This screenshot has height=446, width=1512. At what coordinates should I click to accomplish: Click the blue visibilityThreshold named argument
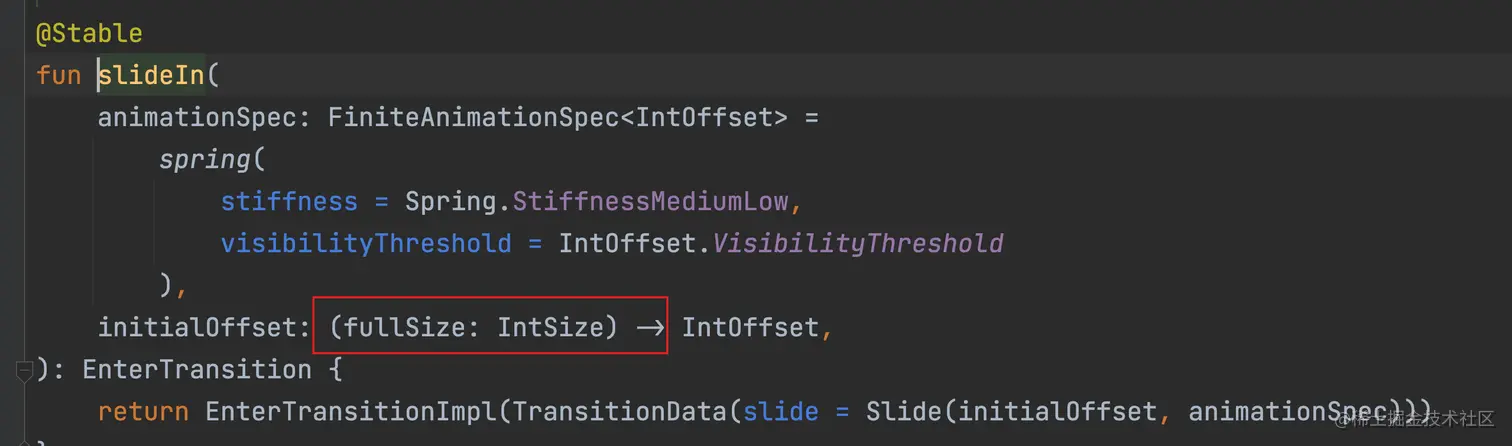pos(365,244)
